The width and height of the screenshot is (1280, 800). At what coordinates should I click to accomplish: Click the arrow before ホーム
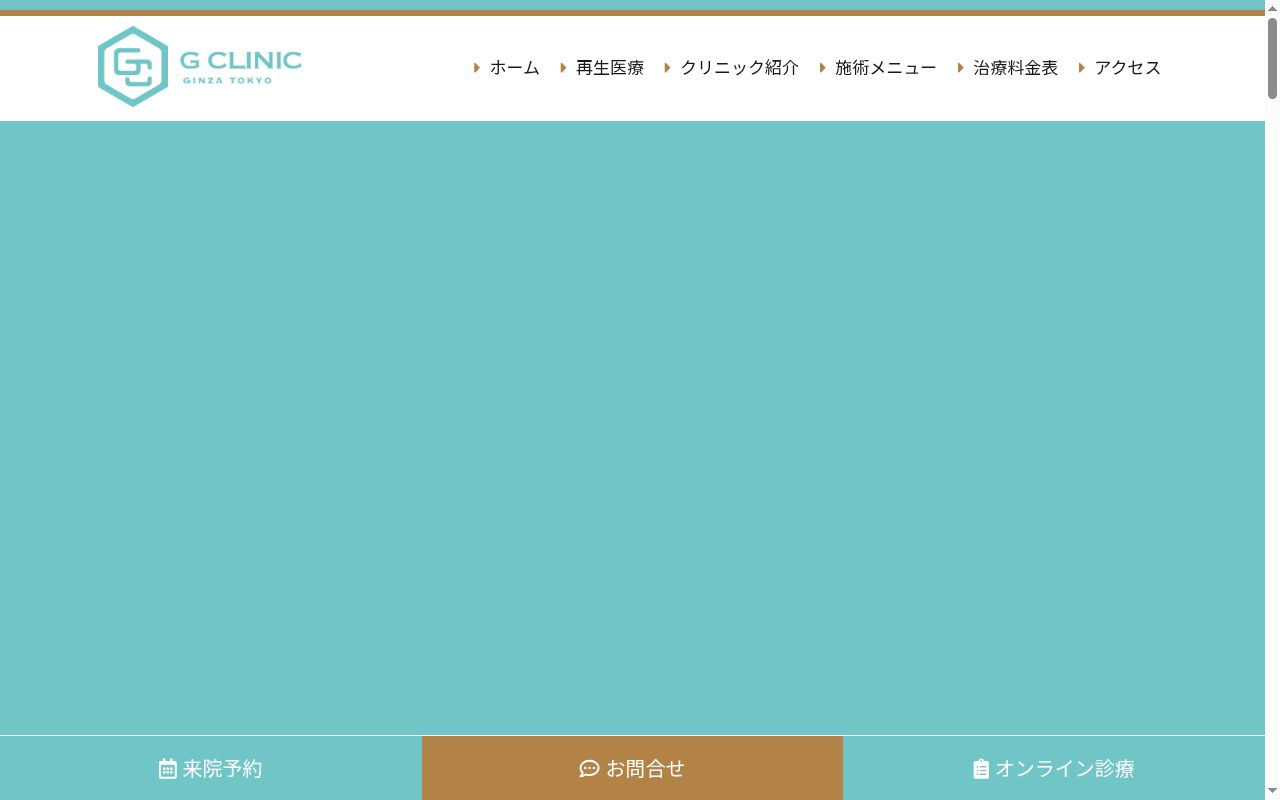point(477,68)
